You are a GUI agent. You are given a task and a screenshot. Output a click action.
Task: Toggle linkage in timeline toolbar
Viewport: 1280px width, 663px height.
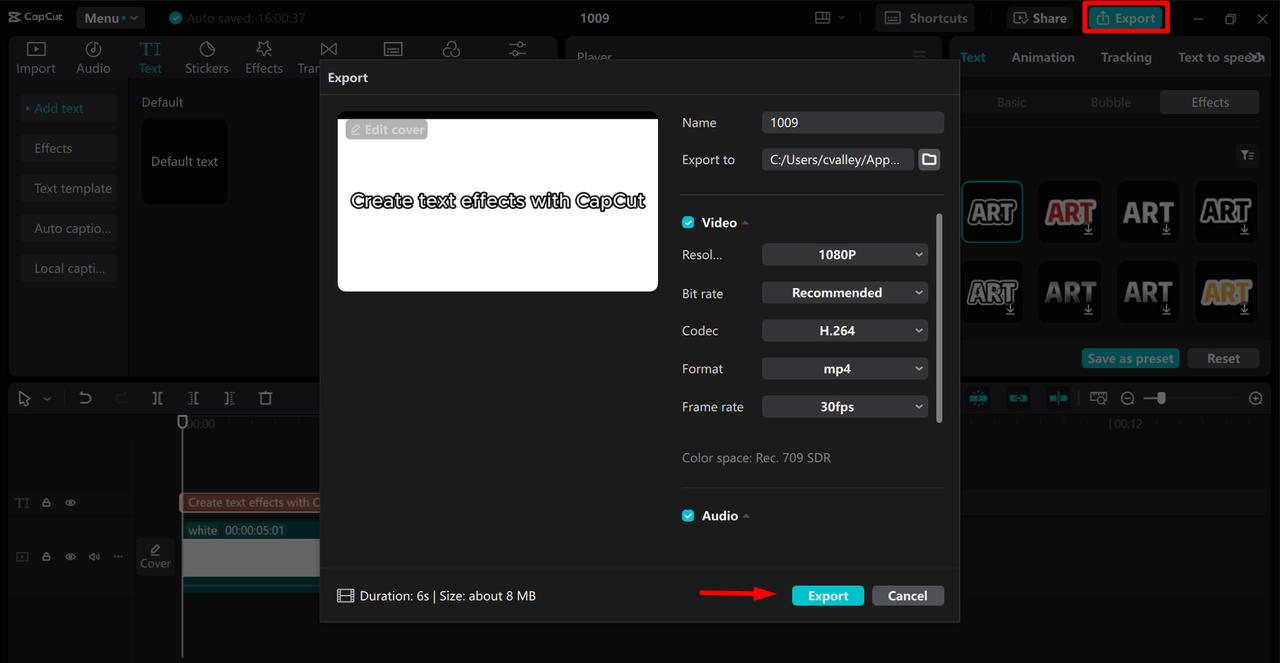pos(1018,398)
